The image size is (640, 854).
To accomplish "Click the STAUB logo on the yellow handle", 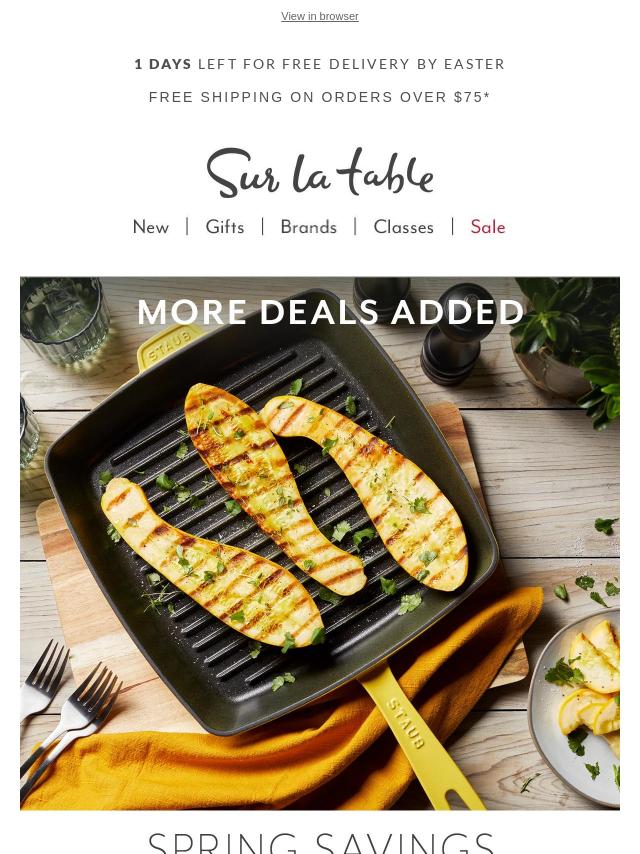I will pos(406,723).
